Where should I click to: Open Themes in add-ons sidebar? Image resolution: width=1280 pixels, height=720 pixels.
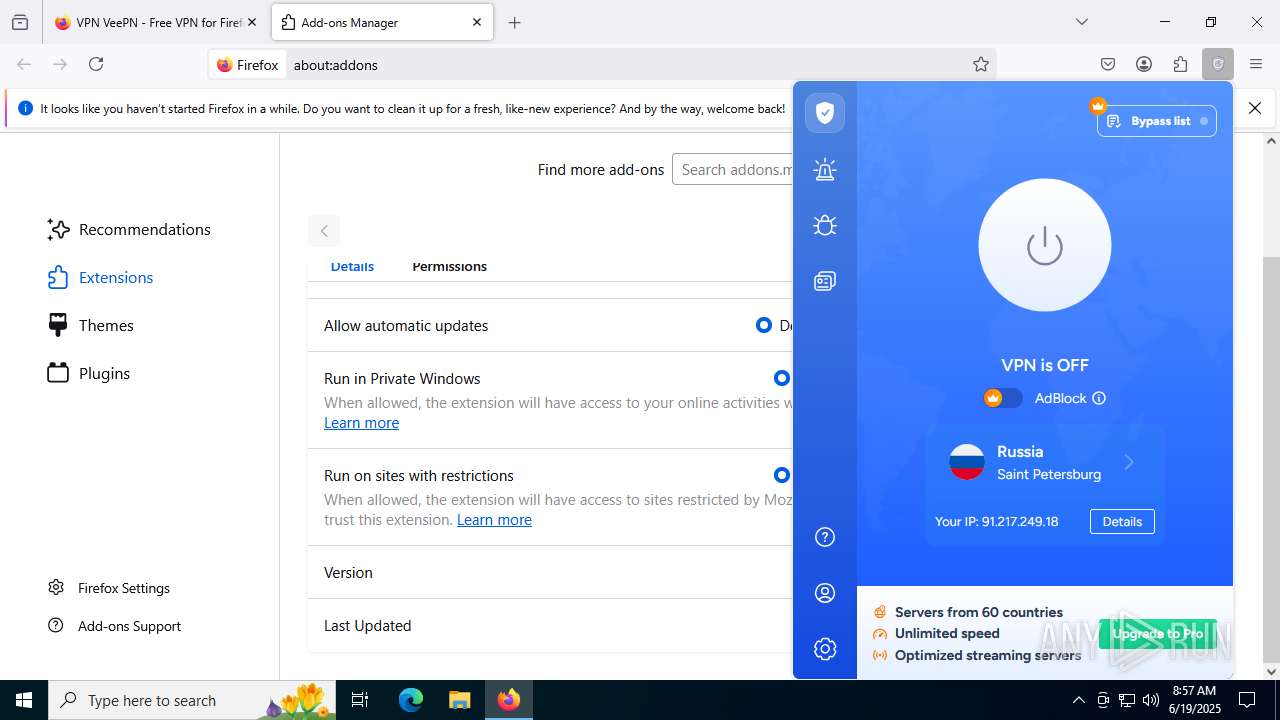coord(90,326)
